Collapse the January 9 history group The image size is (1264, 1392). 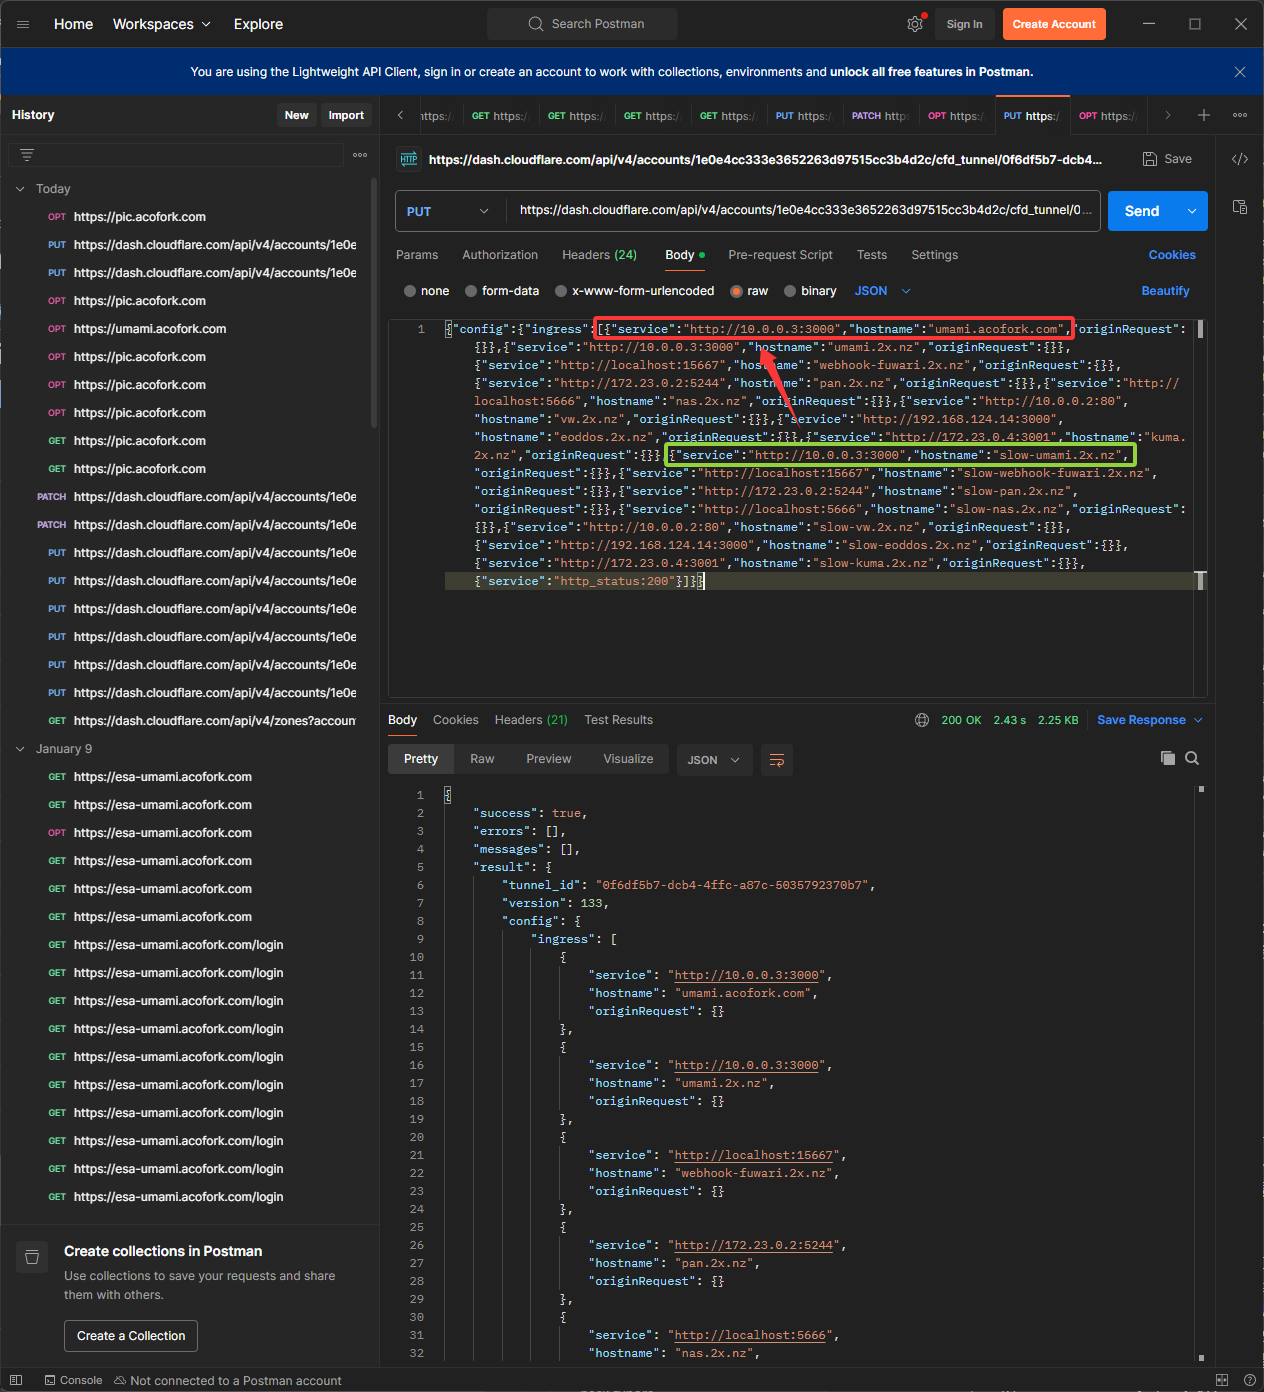point(20,749)
